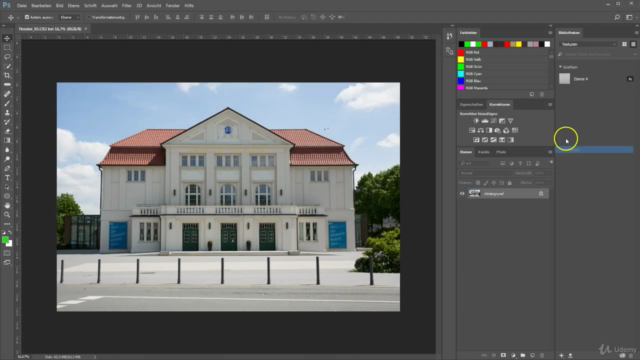The image size is (640, 360).
Task: Toggle lock image pixels brush icon
Action: (x=486, y=183)
